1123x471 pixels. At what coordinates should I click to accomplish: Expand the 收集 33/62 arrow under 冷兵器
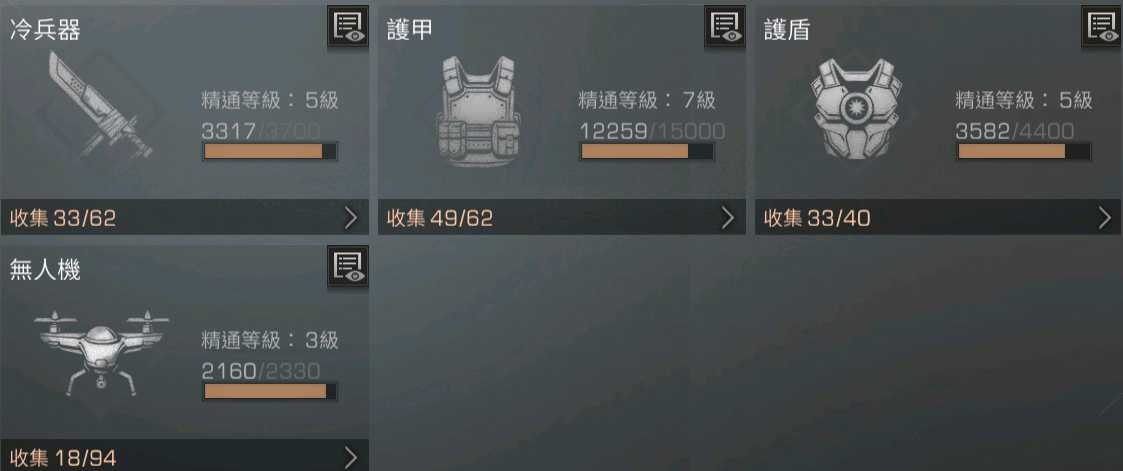tap(350, 218)
